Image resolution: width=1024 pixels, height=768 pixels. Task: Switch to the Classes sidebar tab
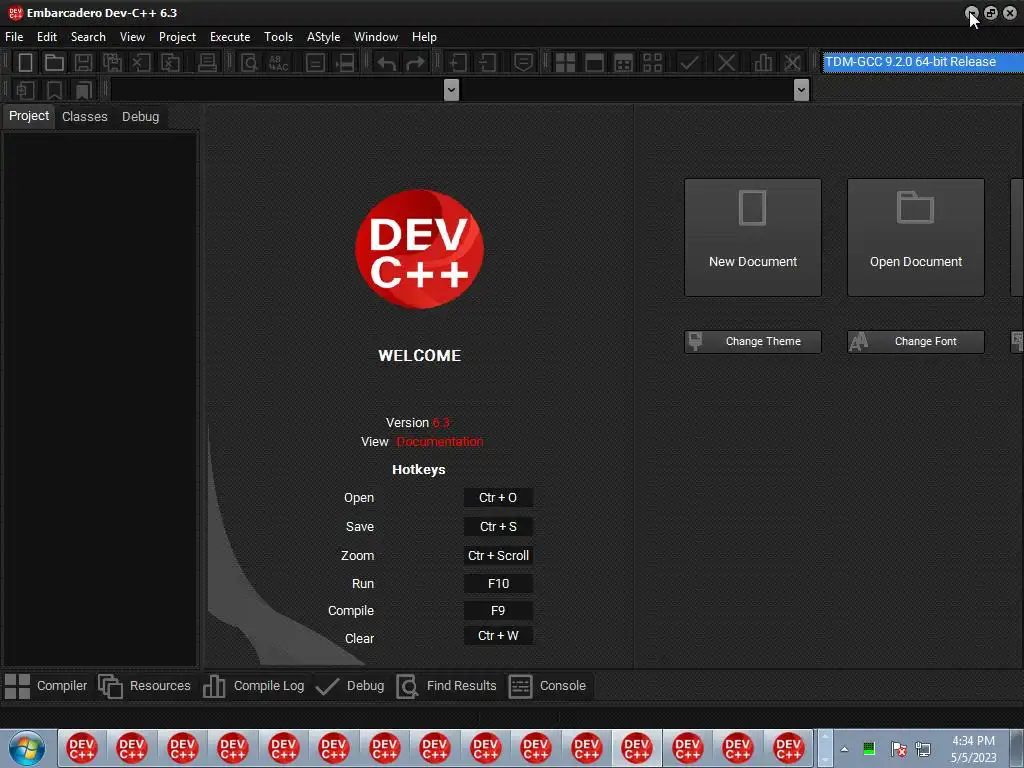(x=85, y=117)
